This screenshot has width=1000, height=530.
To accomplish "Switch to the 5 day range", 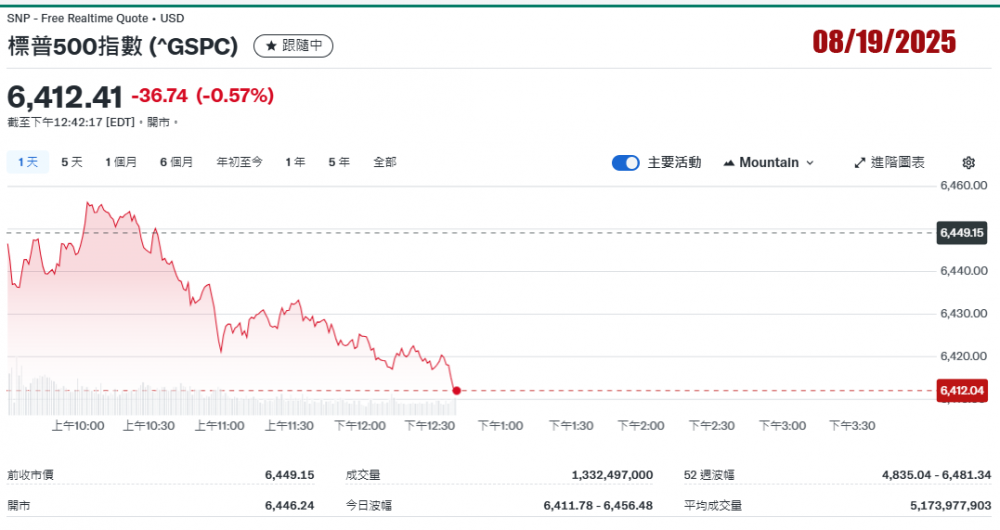I will point(72,162).
